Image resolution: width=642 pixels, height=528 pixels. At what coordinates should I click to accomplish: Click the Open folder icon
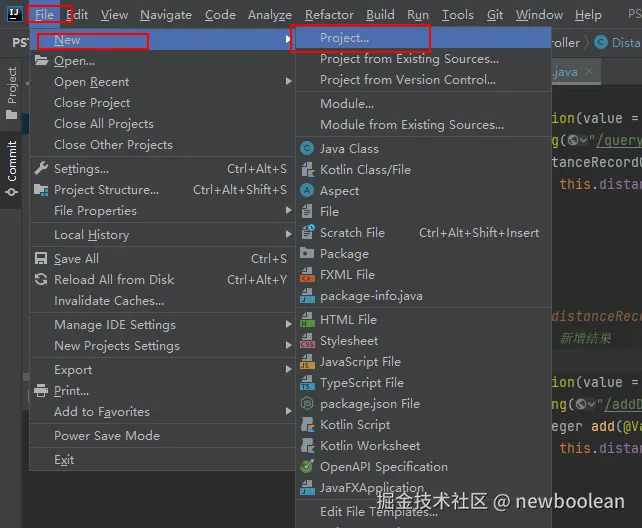[41, 61]
